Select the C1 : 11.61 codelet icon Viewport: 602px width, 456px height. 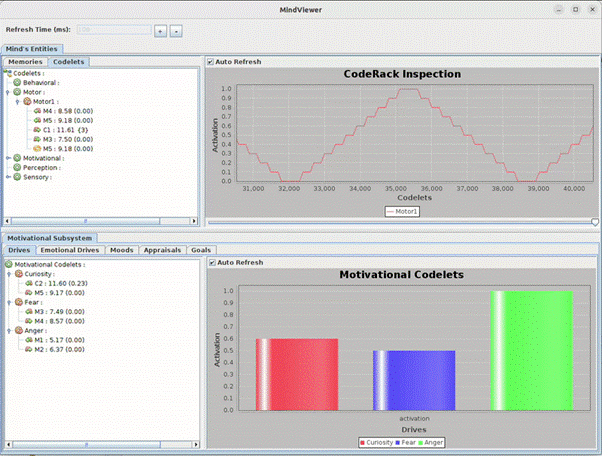tap(37, 129)
